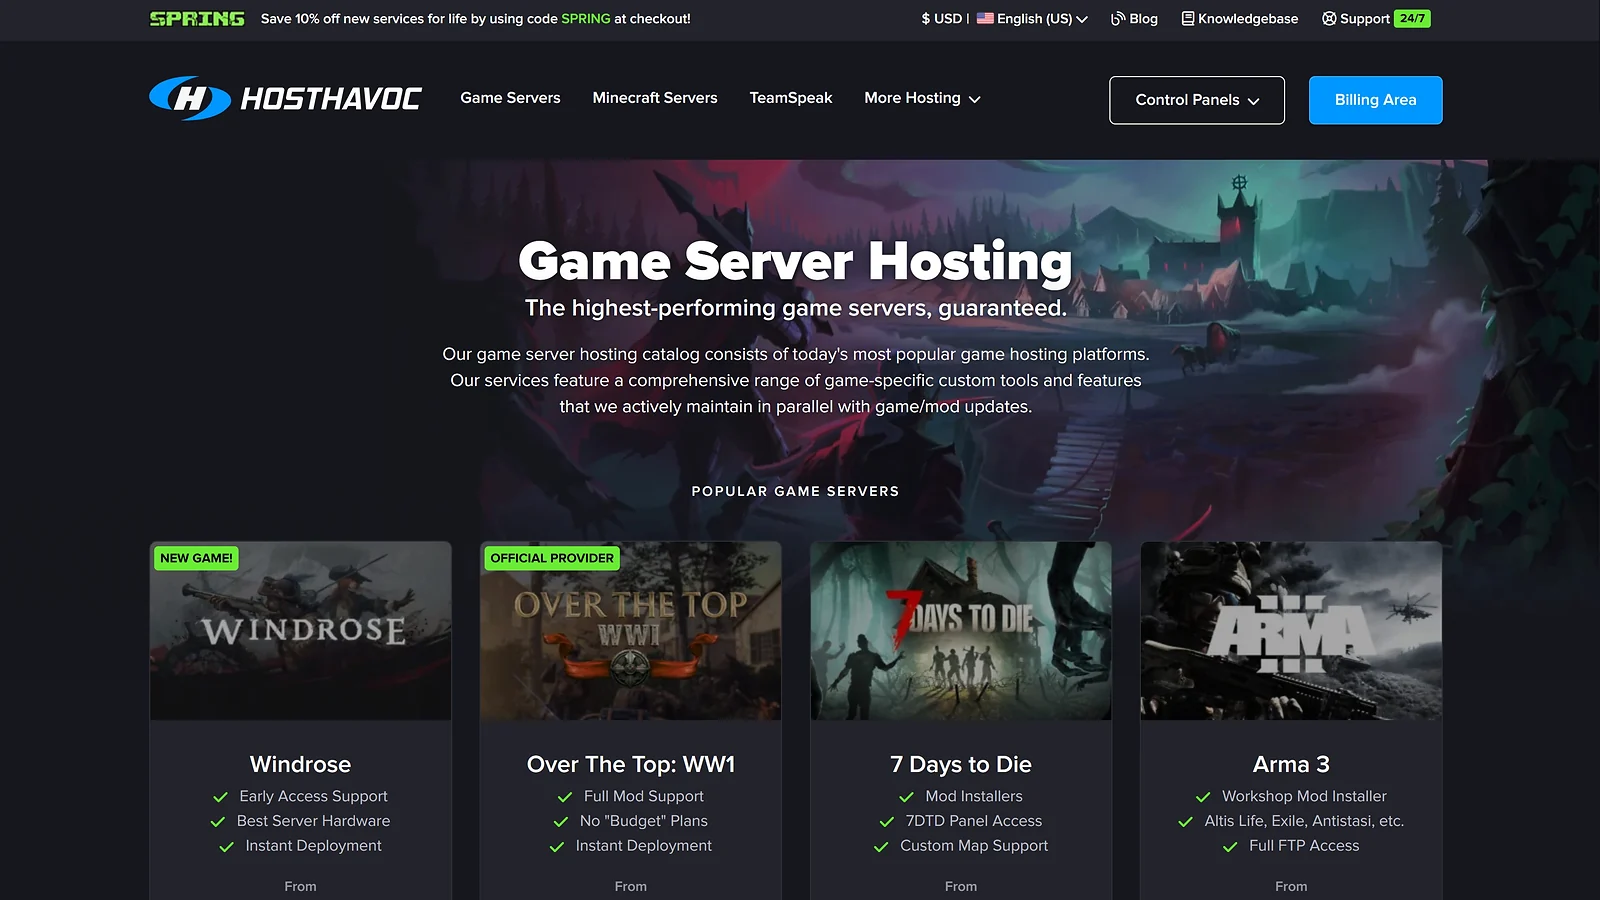This screenshot has width=1600, height=900.
Task: Click the "Custom Map Support" text
Action: pos(974,846)
